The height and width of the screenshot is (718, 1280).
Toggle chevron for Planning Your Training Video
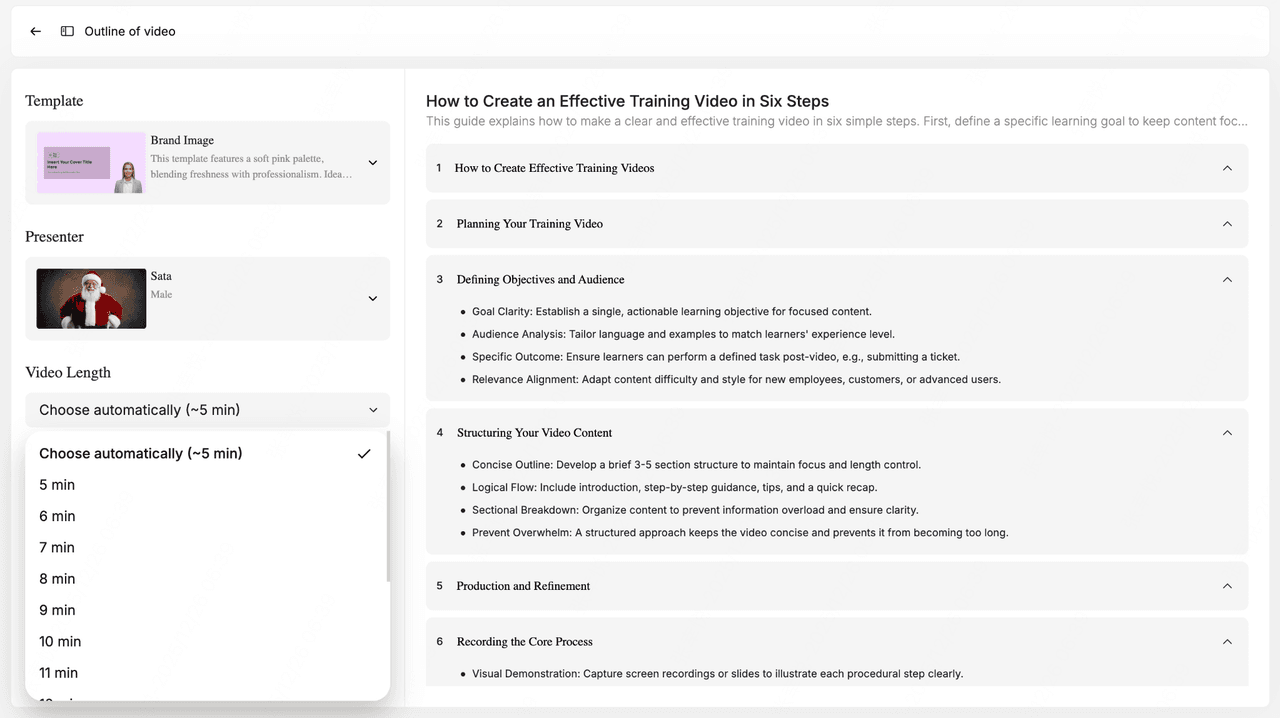[x=1227, y=224]
